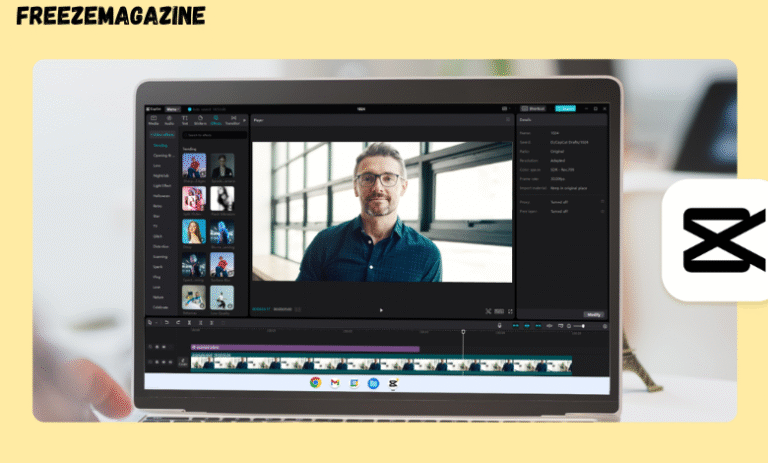The width and height of the screenshot is (768, 463).
Task: Select the Halloween effects category
Action: coord(161,196)
